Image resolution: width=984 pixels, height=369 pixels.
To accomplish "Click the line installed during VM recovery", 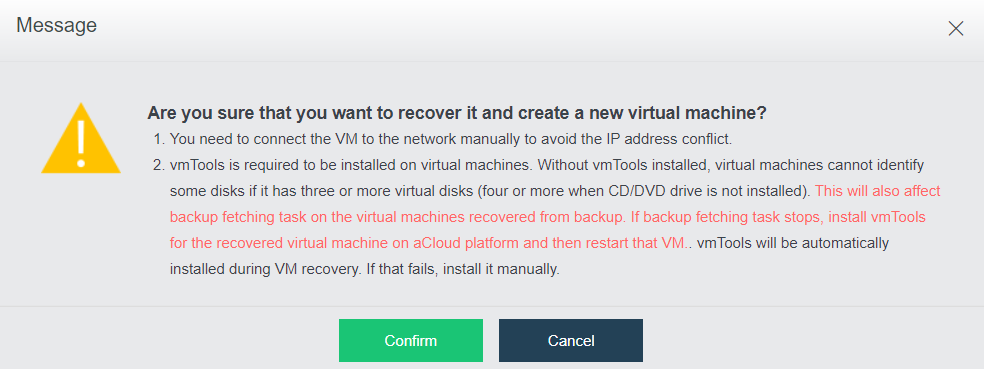I will click(364, 270).
